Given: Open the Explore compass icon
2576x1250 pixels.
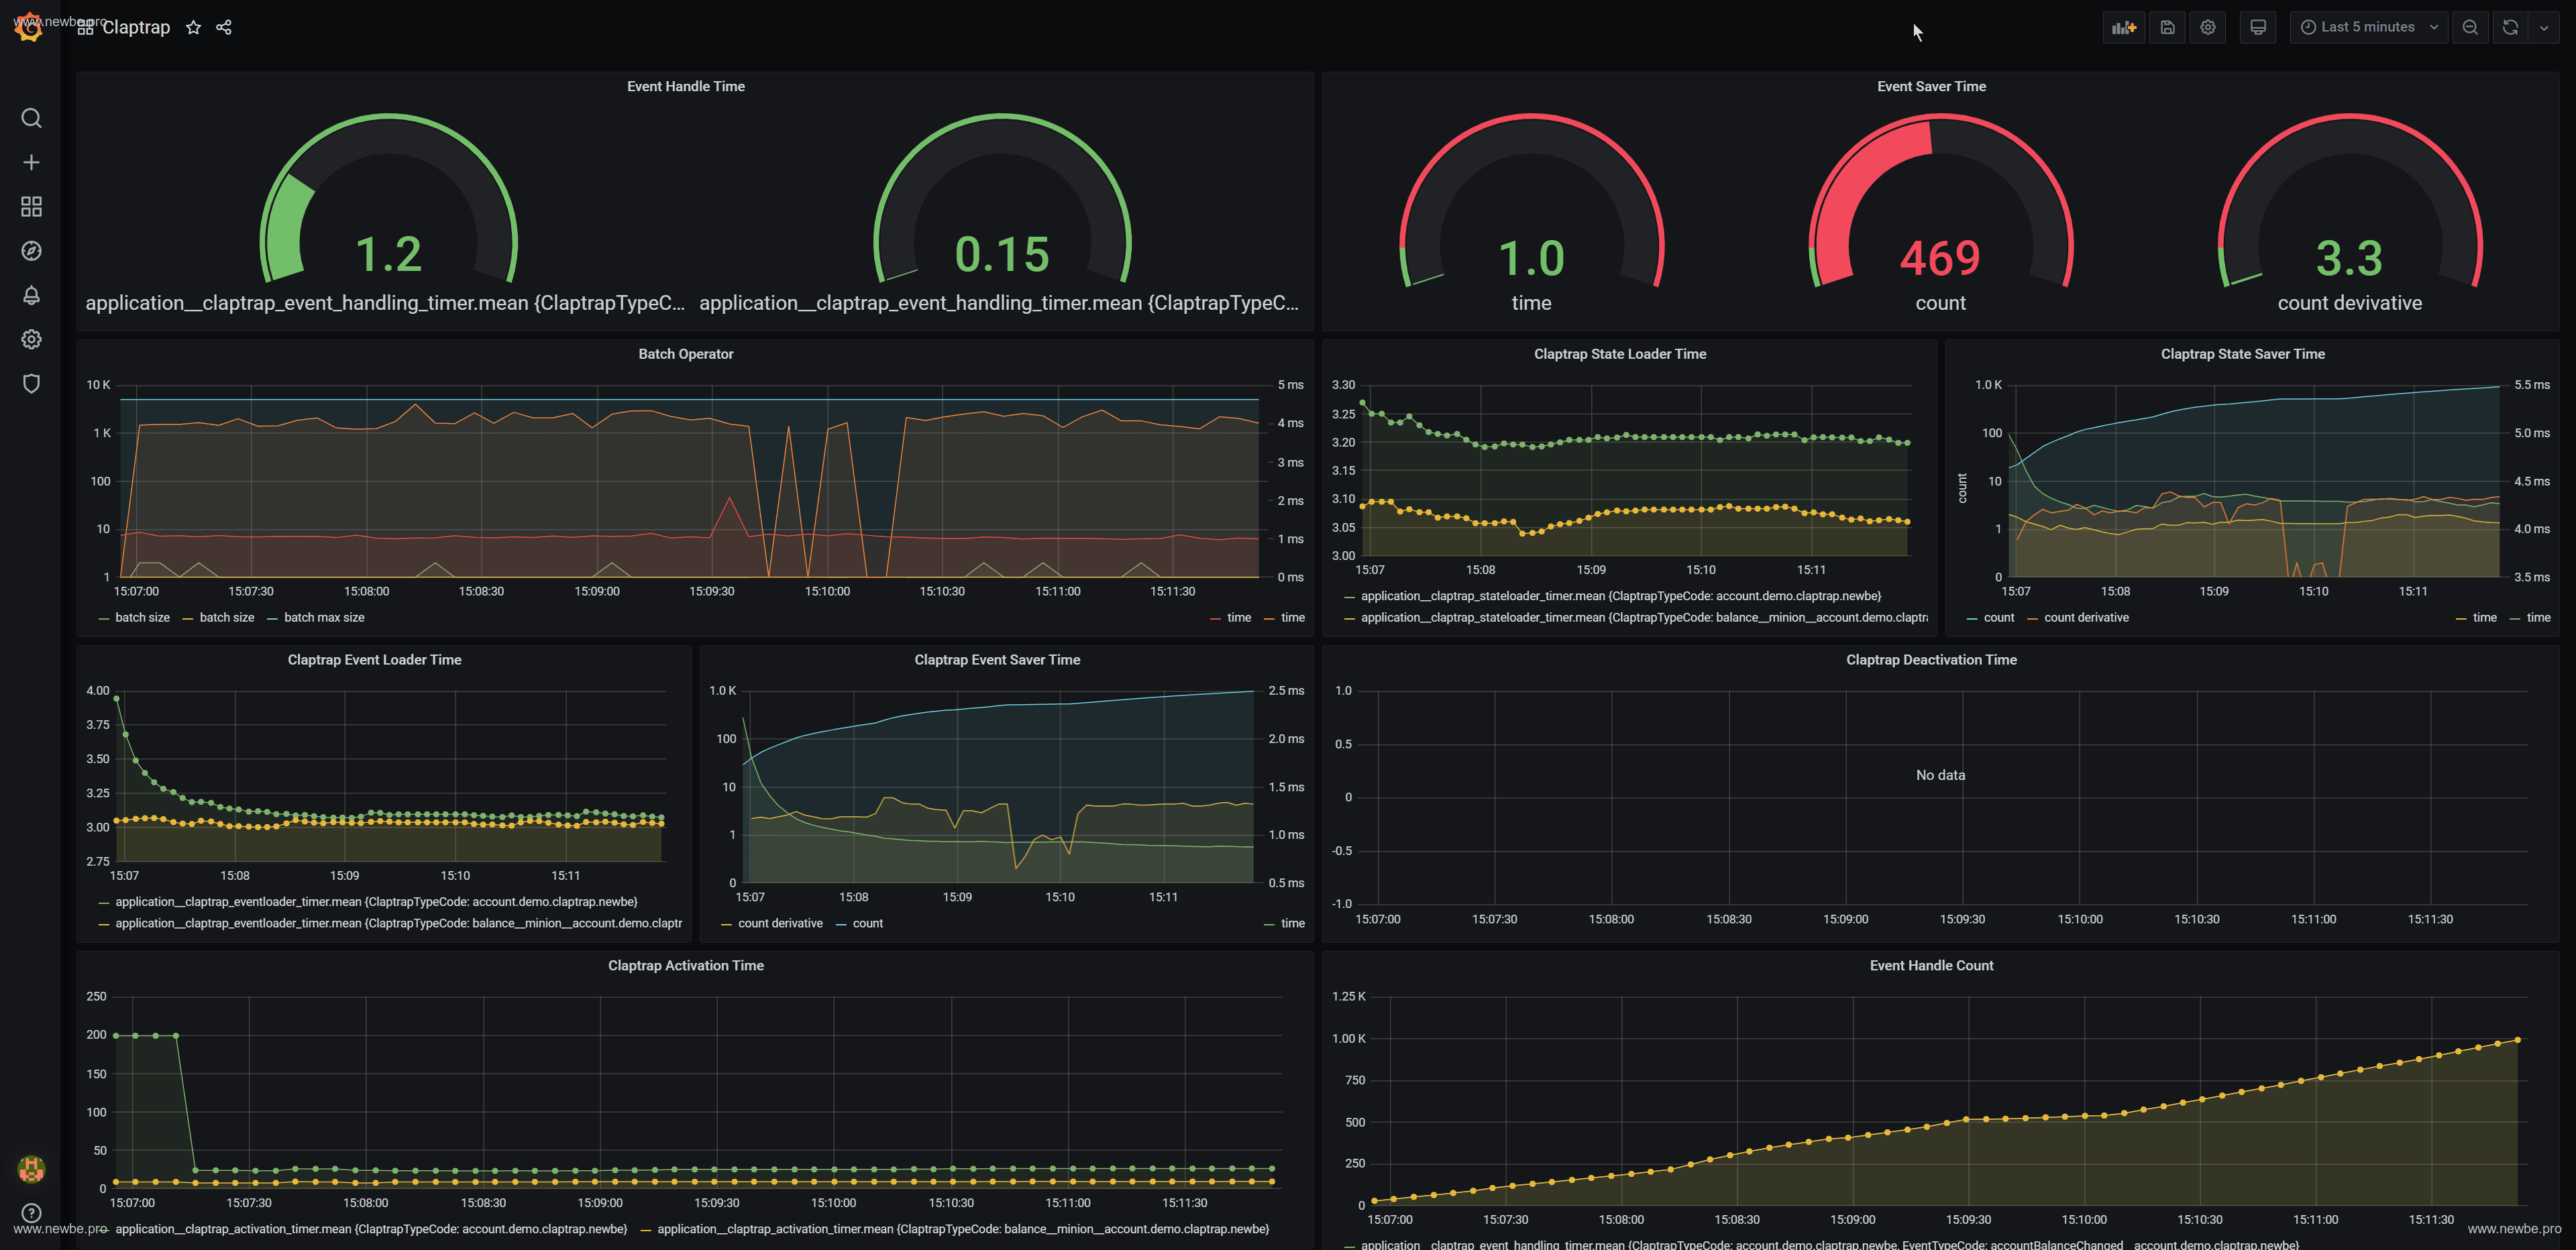Looking at the screenshot, I should 31,251.
